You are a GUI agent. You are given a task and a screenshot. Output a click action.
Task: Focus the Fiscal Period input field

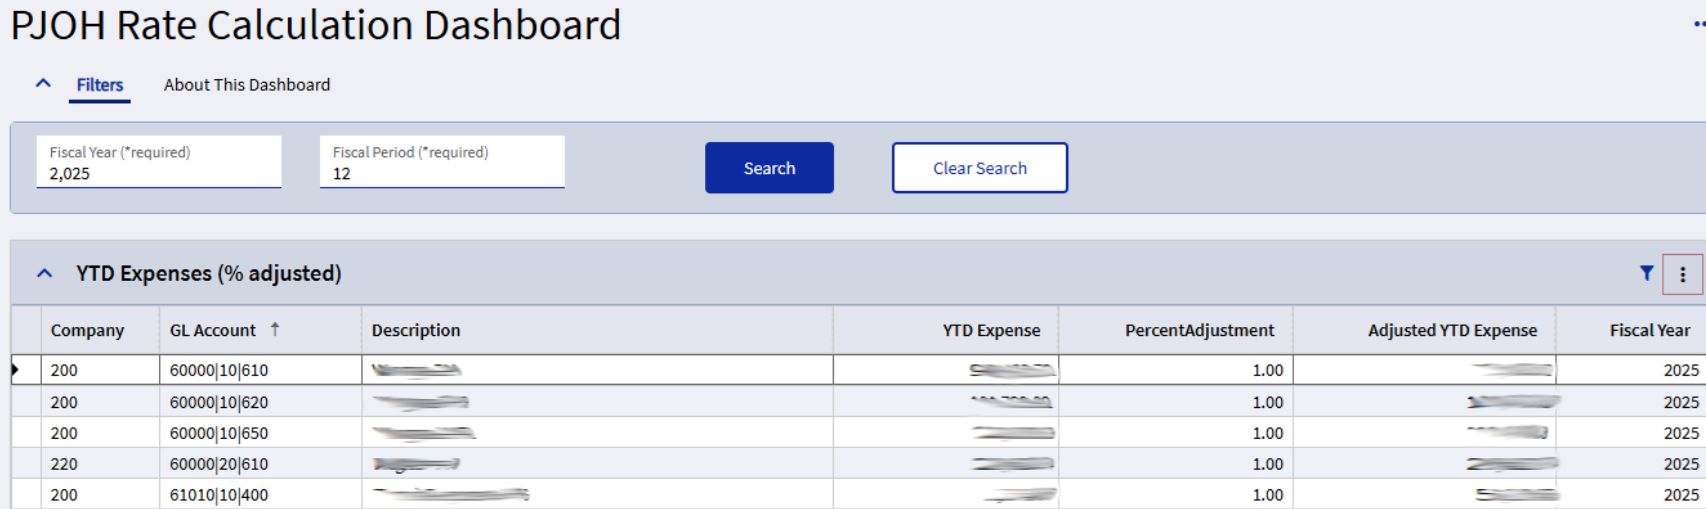click(442, 173)
